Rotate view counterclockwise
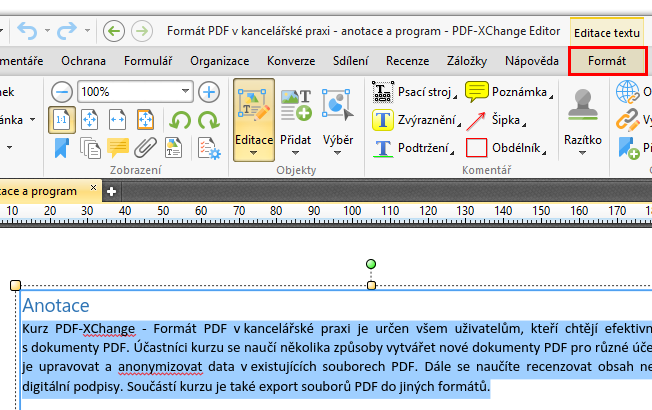Viewport: 652px width, 410px height. tap(180, 120)
